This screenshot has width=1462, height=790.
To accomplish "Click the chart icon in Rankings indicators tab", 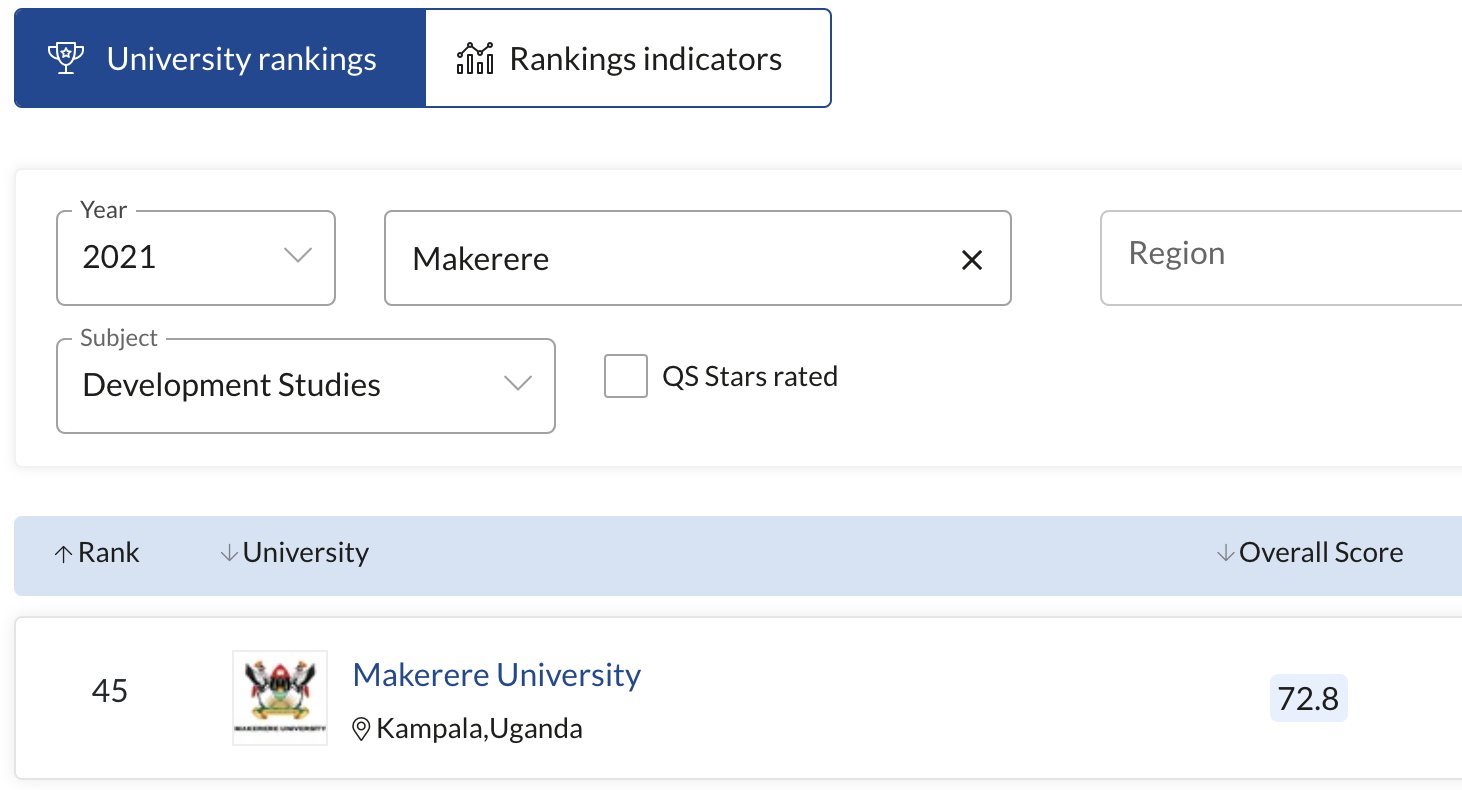I will pyautogui.click(x=474, y=58).
